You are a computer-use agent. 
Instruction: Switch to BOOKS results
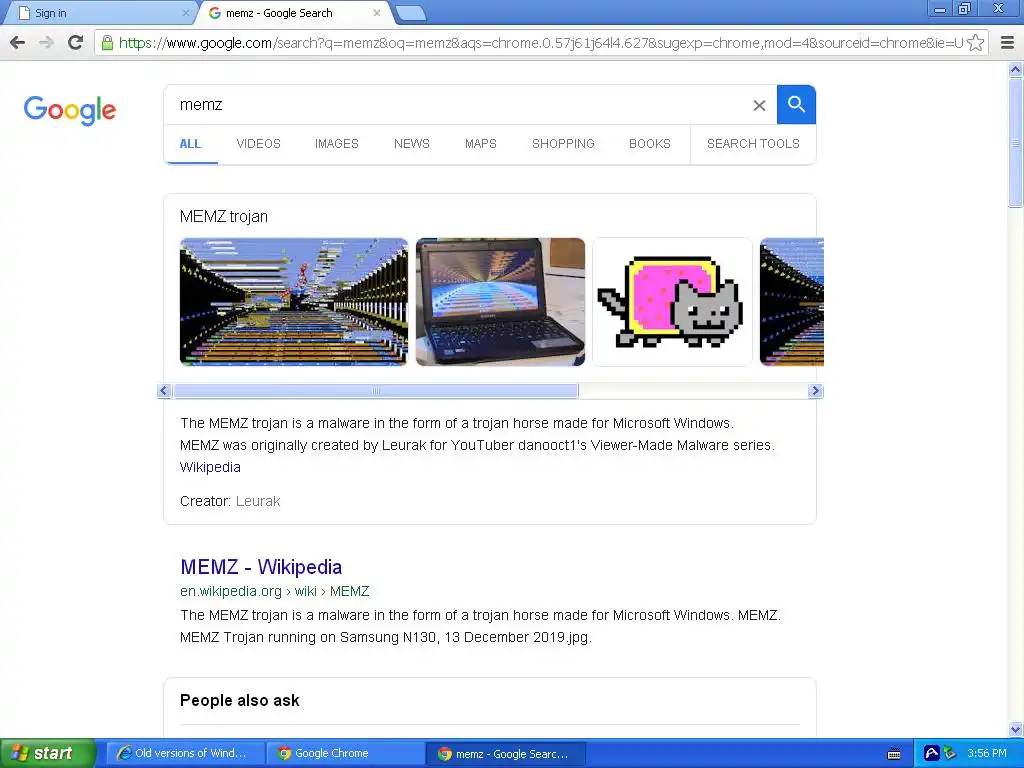tap(650, 144)
